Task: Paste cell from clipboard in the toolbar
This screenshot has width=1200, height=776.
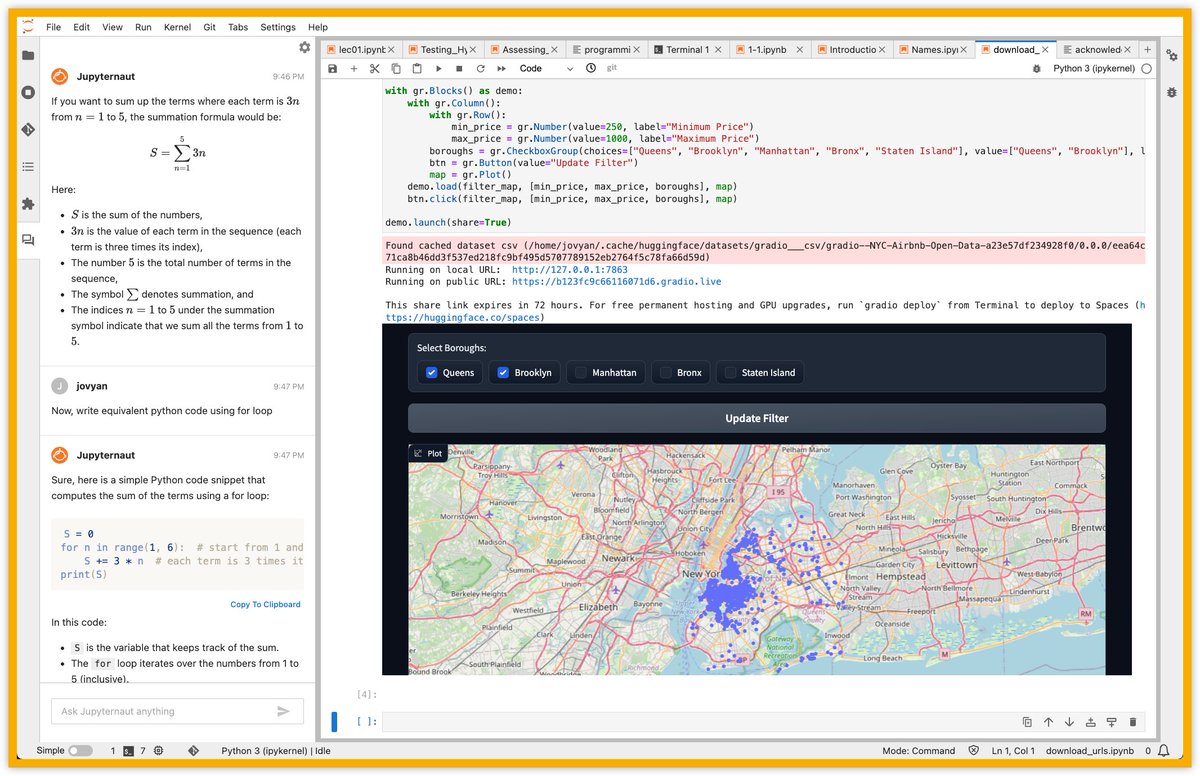Action: pos(417,68)
